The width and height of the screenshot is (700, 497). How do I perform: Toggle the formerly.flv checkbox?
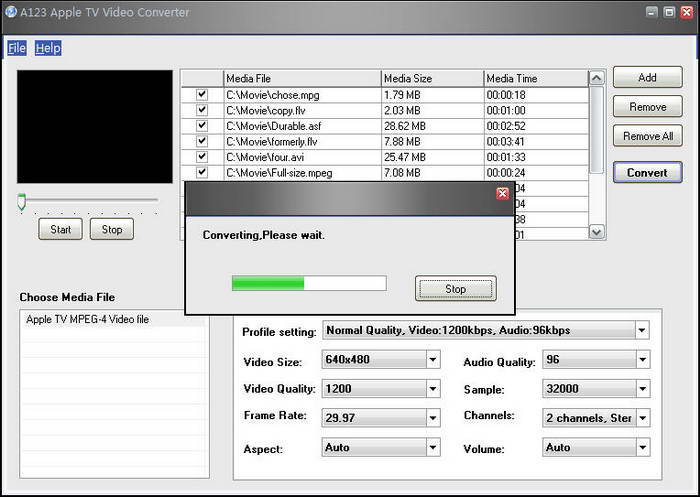pos(202,141)
